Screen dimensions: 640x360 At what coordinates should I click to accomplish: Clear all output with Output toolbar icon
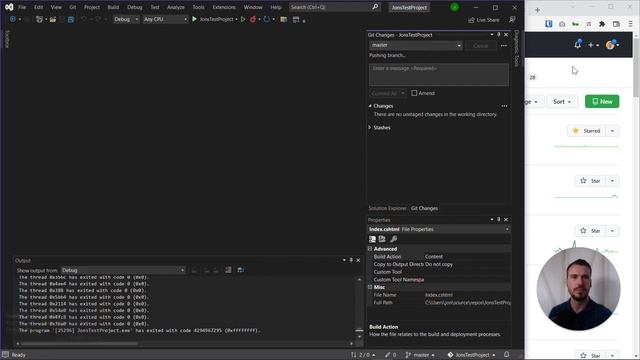click(228, 270)
